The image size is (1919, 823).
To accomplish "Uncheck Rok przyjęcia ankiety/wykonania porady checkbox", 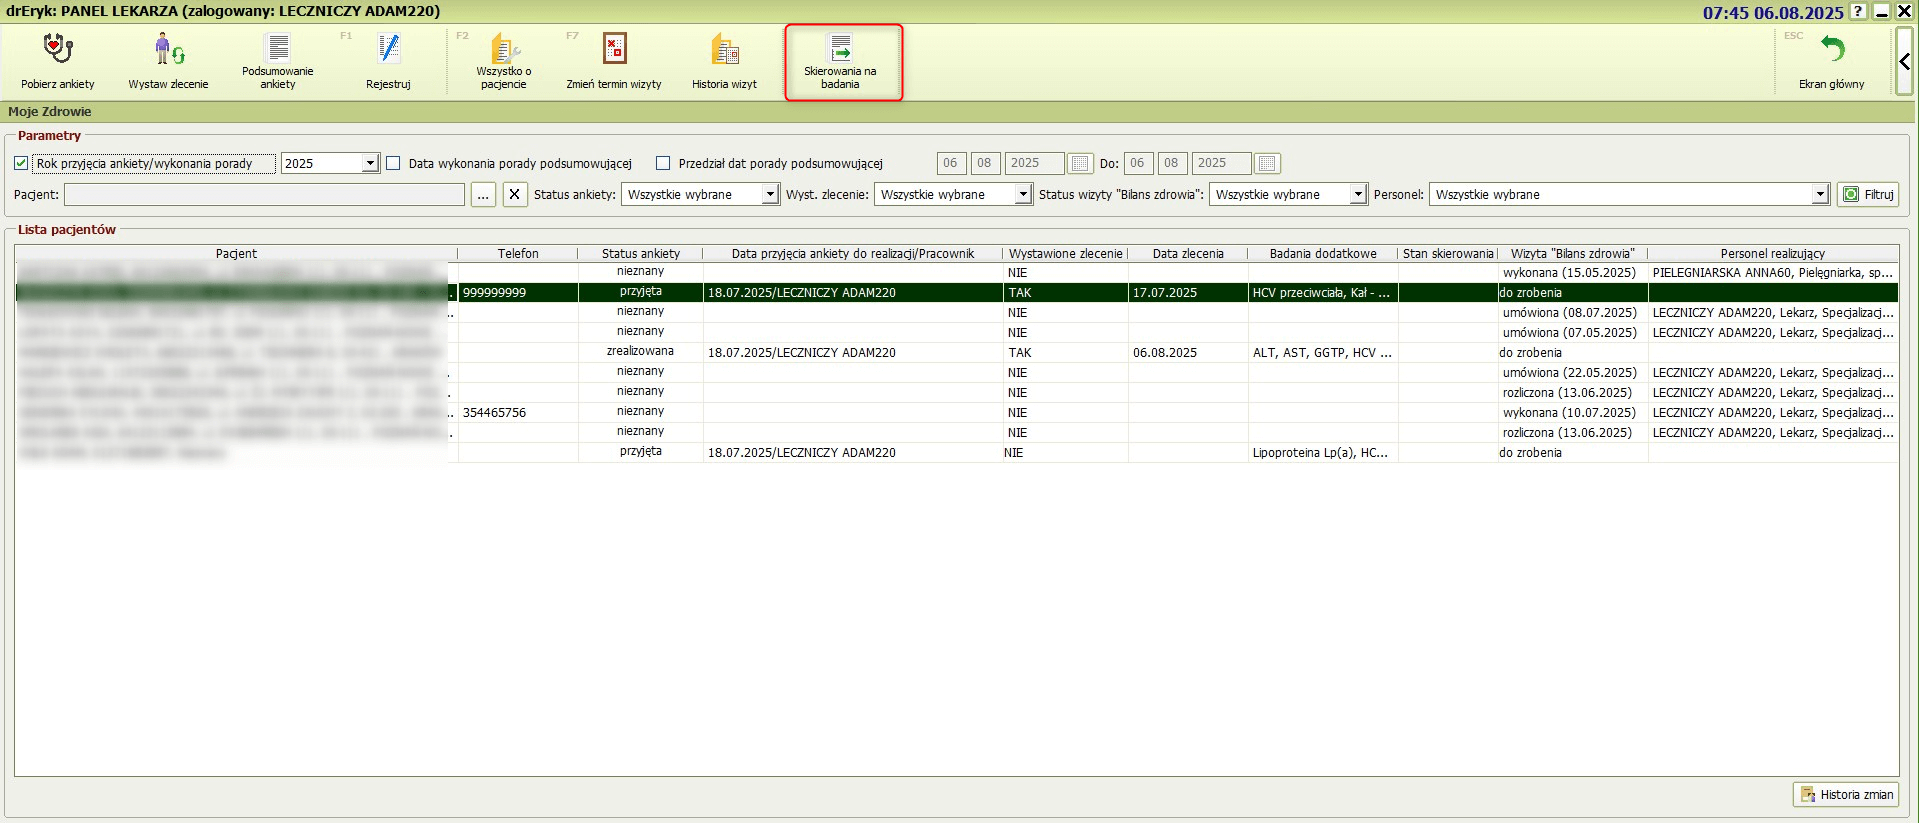I will pos(21,163).
